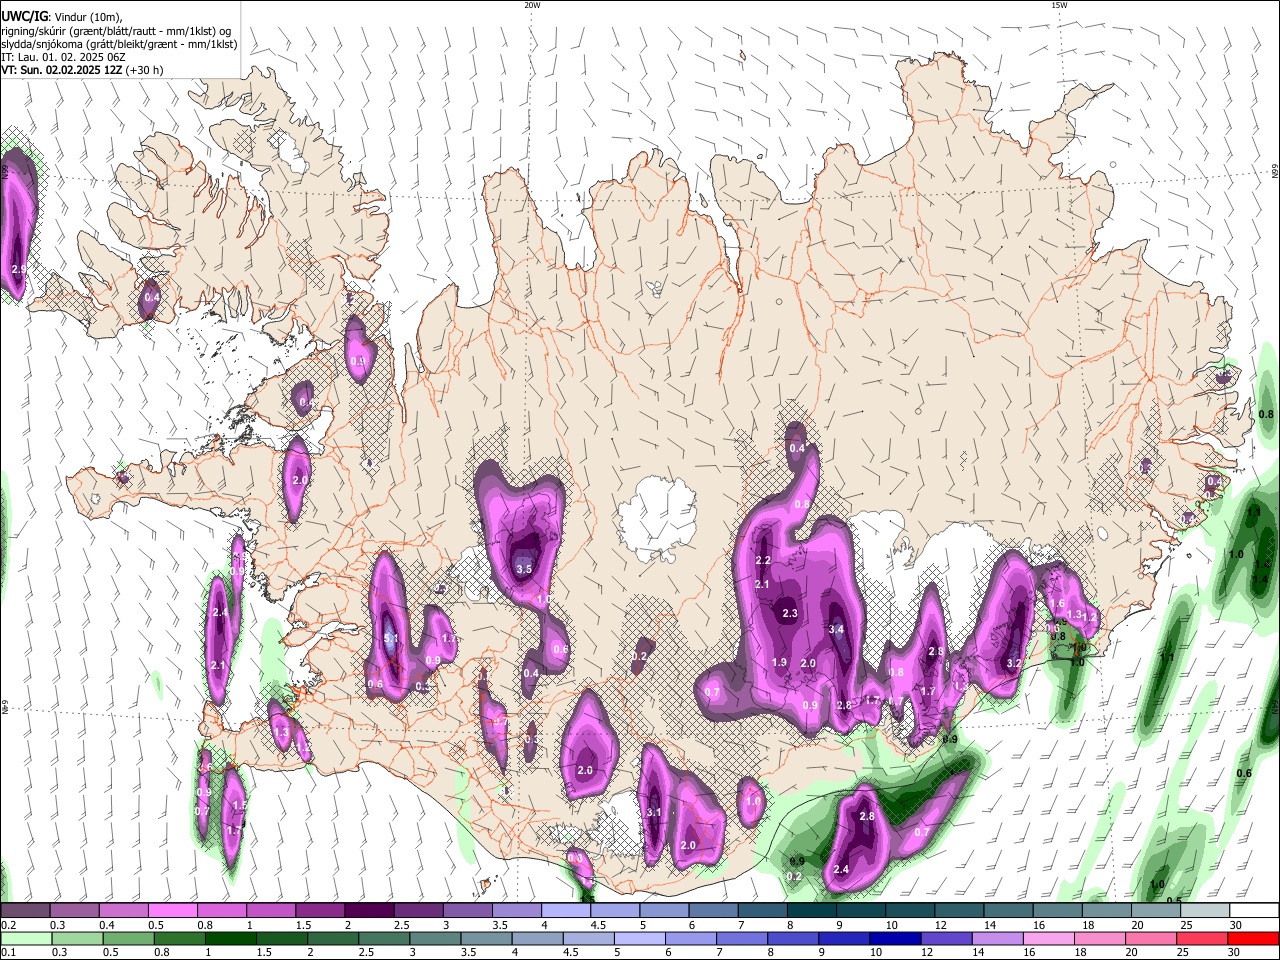Click the '0.2' label under upper colour scale
The width and height of the screenshot is (1280, 960).
tap(7, 925)
